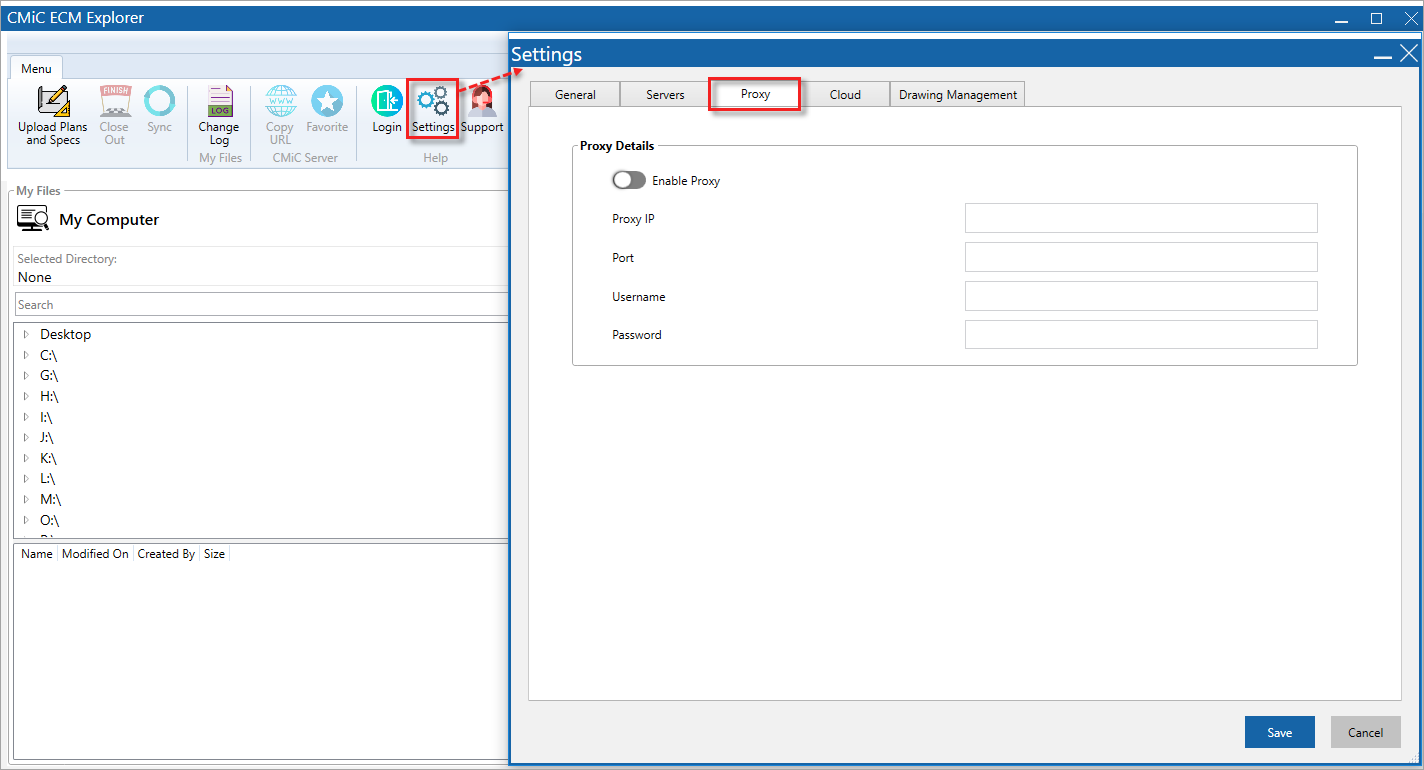This screenshot has width=1424, height=770.
Task: Click the Password input field
Action: (1141, 334)
